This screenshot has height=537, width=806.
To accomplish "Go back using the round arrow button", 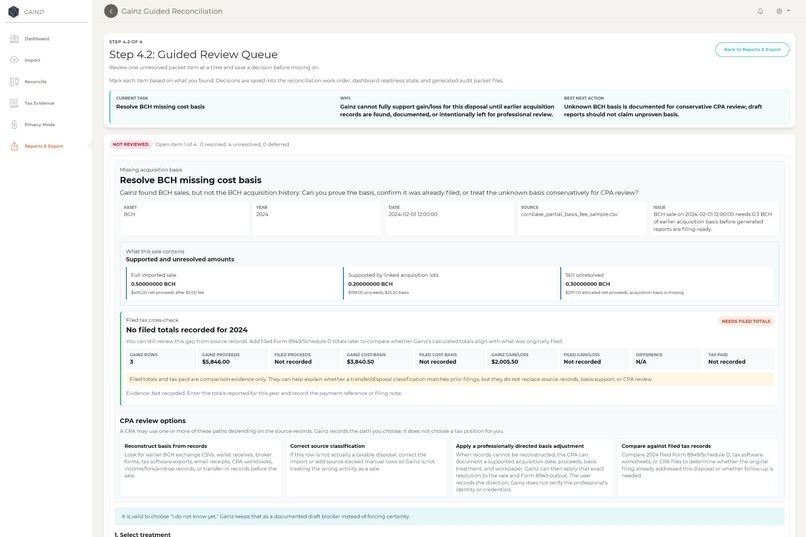I will pos(111,11).
